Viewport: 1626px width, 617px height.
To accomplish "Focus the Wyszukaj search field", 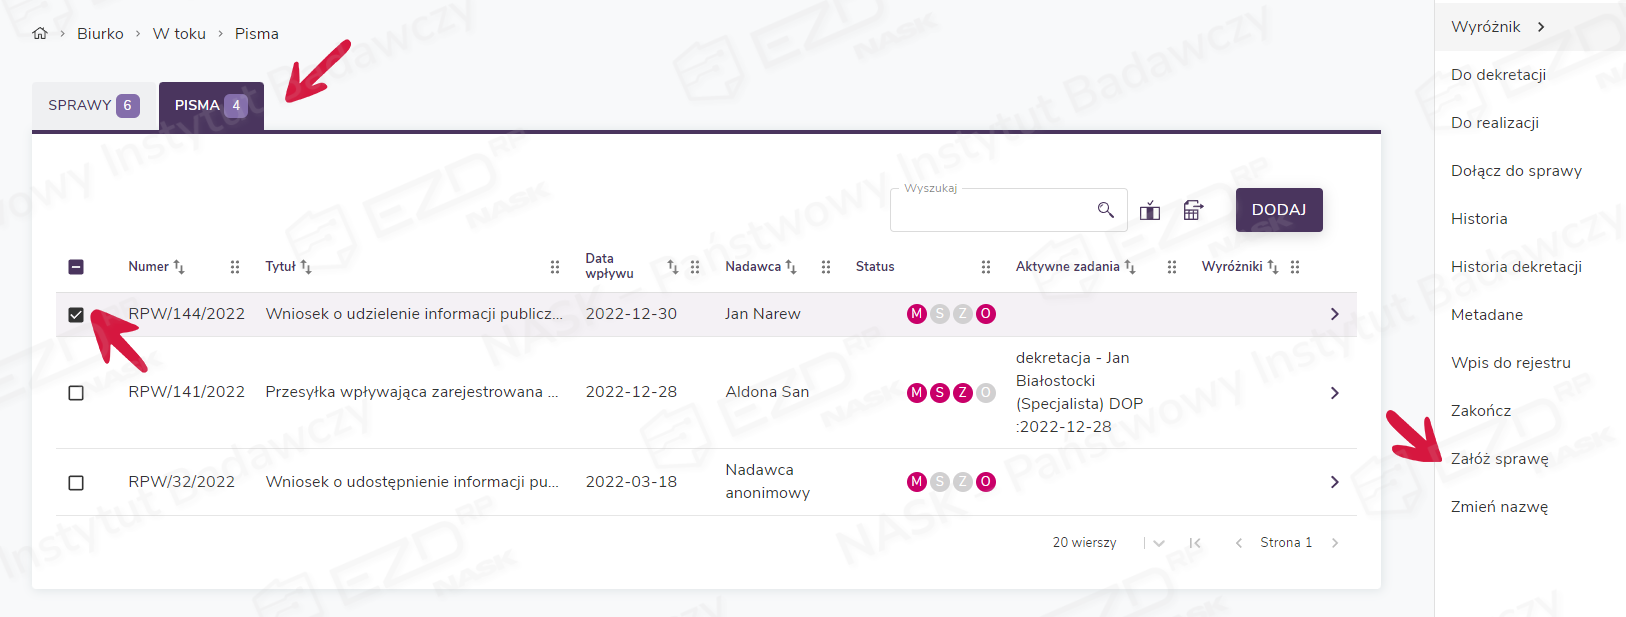I will pyautogui.click(x=990, y=210).
